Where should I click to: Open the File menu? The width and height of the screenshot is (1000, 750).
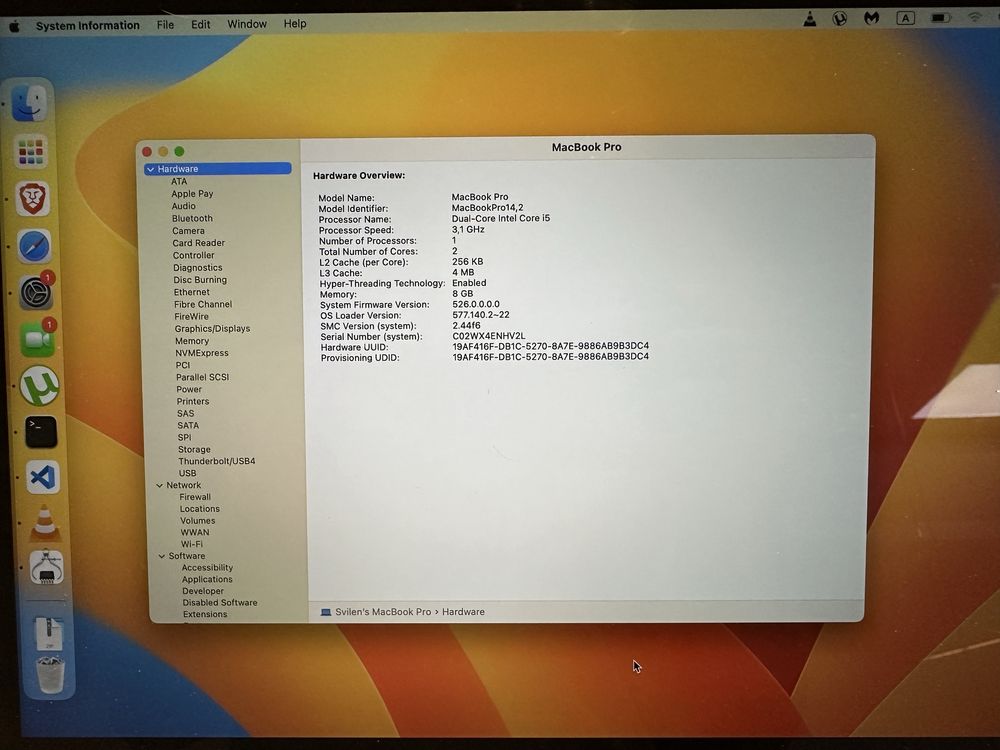click(x=165, y=25)
